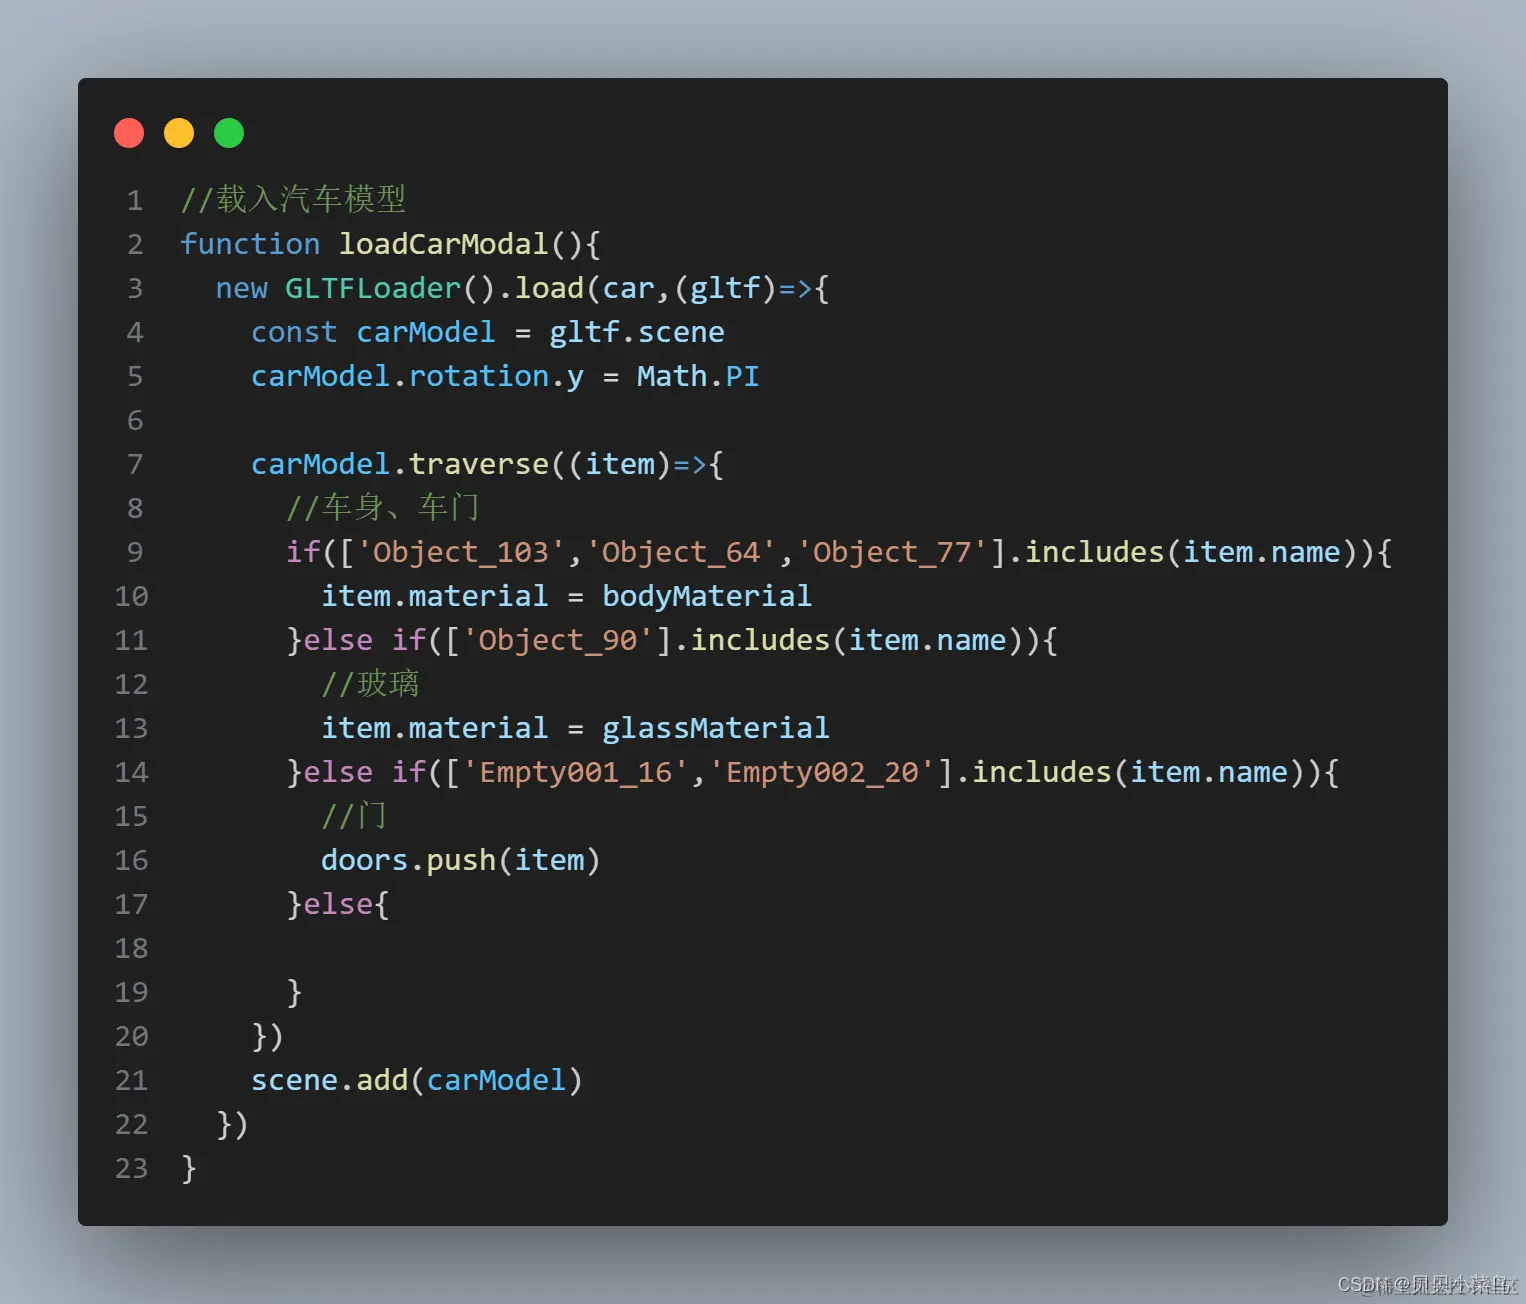Click the yellow minimize dot
Viewport: 1526px width, 1304px height.
tap(179, 133)
